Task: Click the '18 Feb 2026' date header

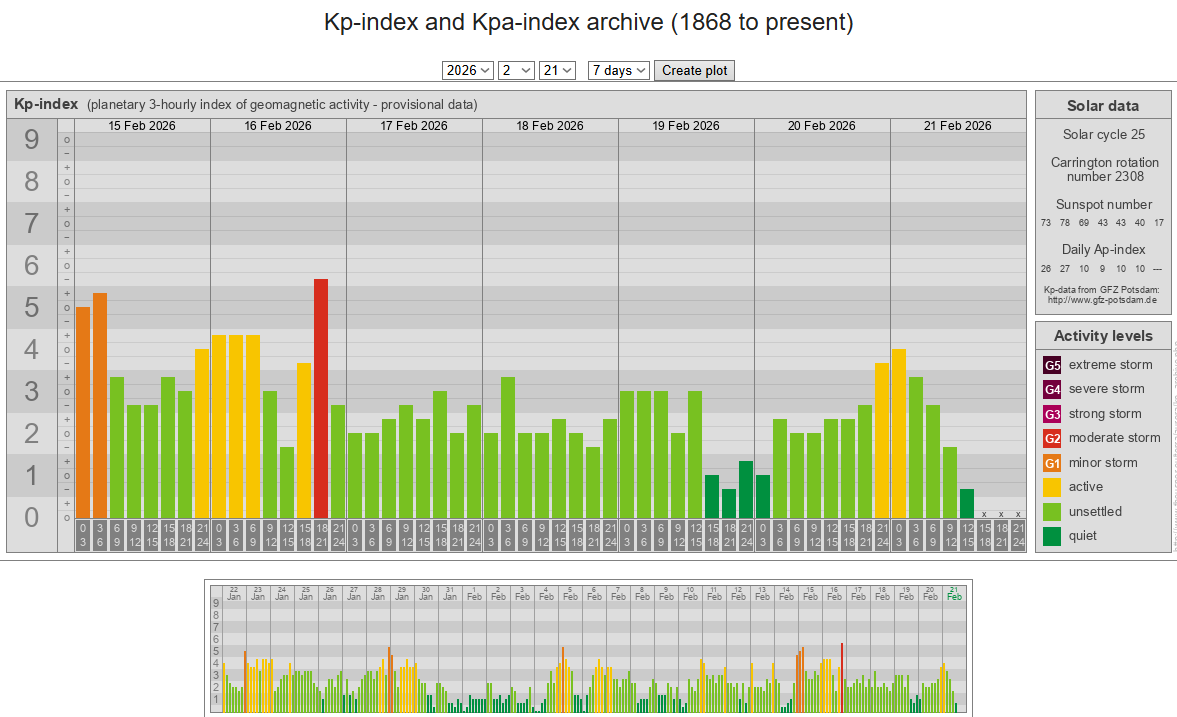Action: pyautogui.click(x=550, y=126)
